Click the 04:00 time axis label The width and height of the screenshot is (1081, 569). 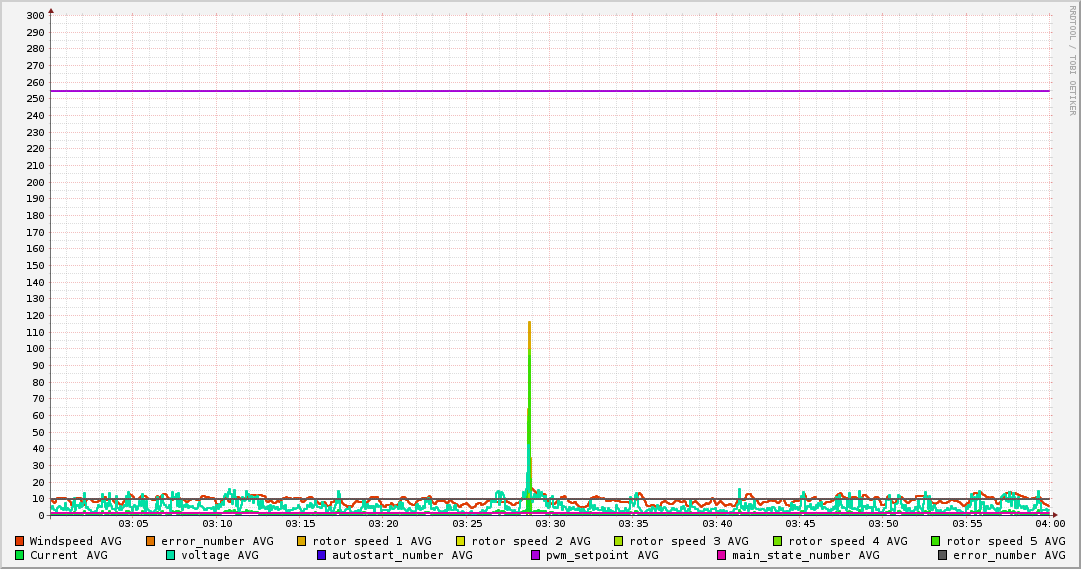[x=1050, y=524]
